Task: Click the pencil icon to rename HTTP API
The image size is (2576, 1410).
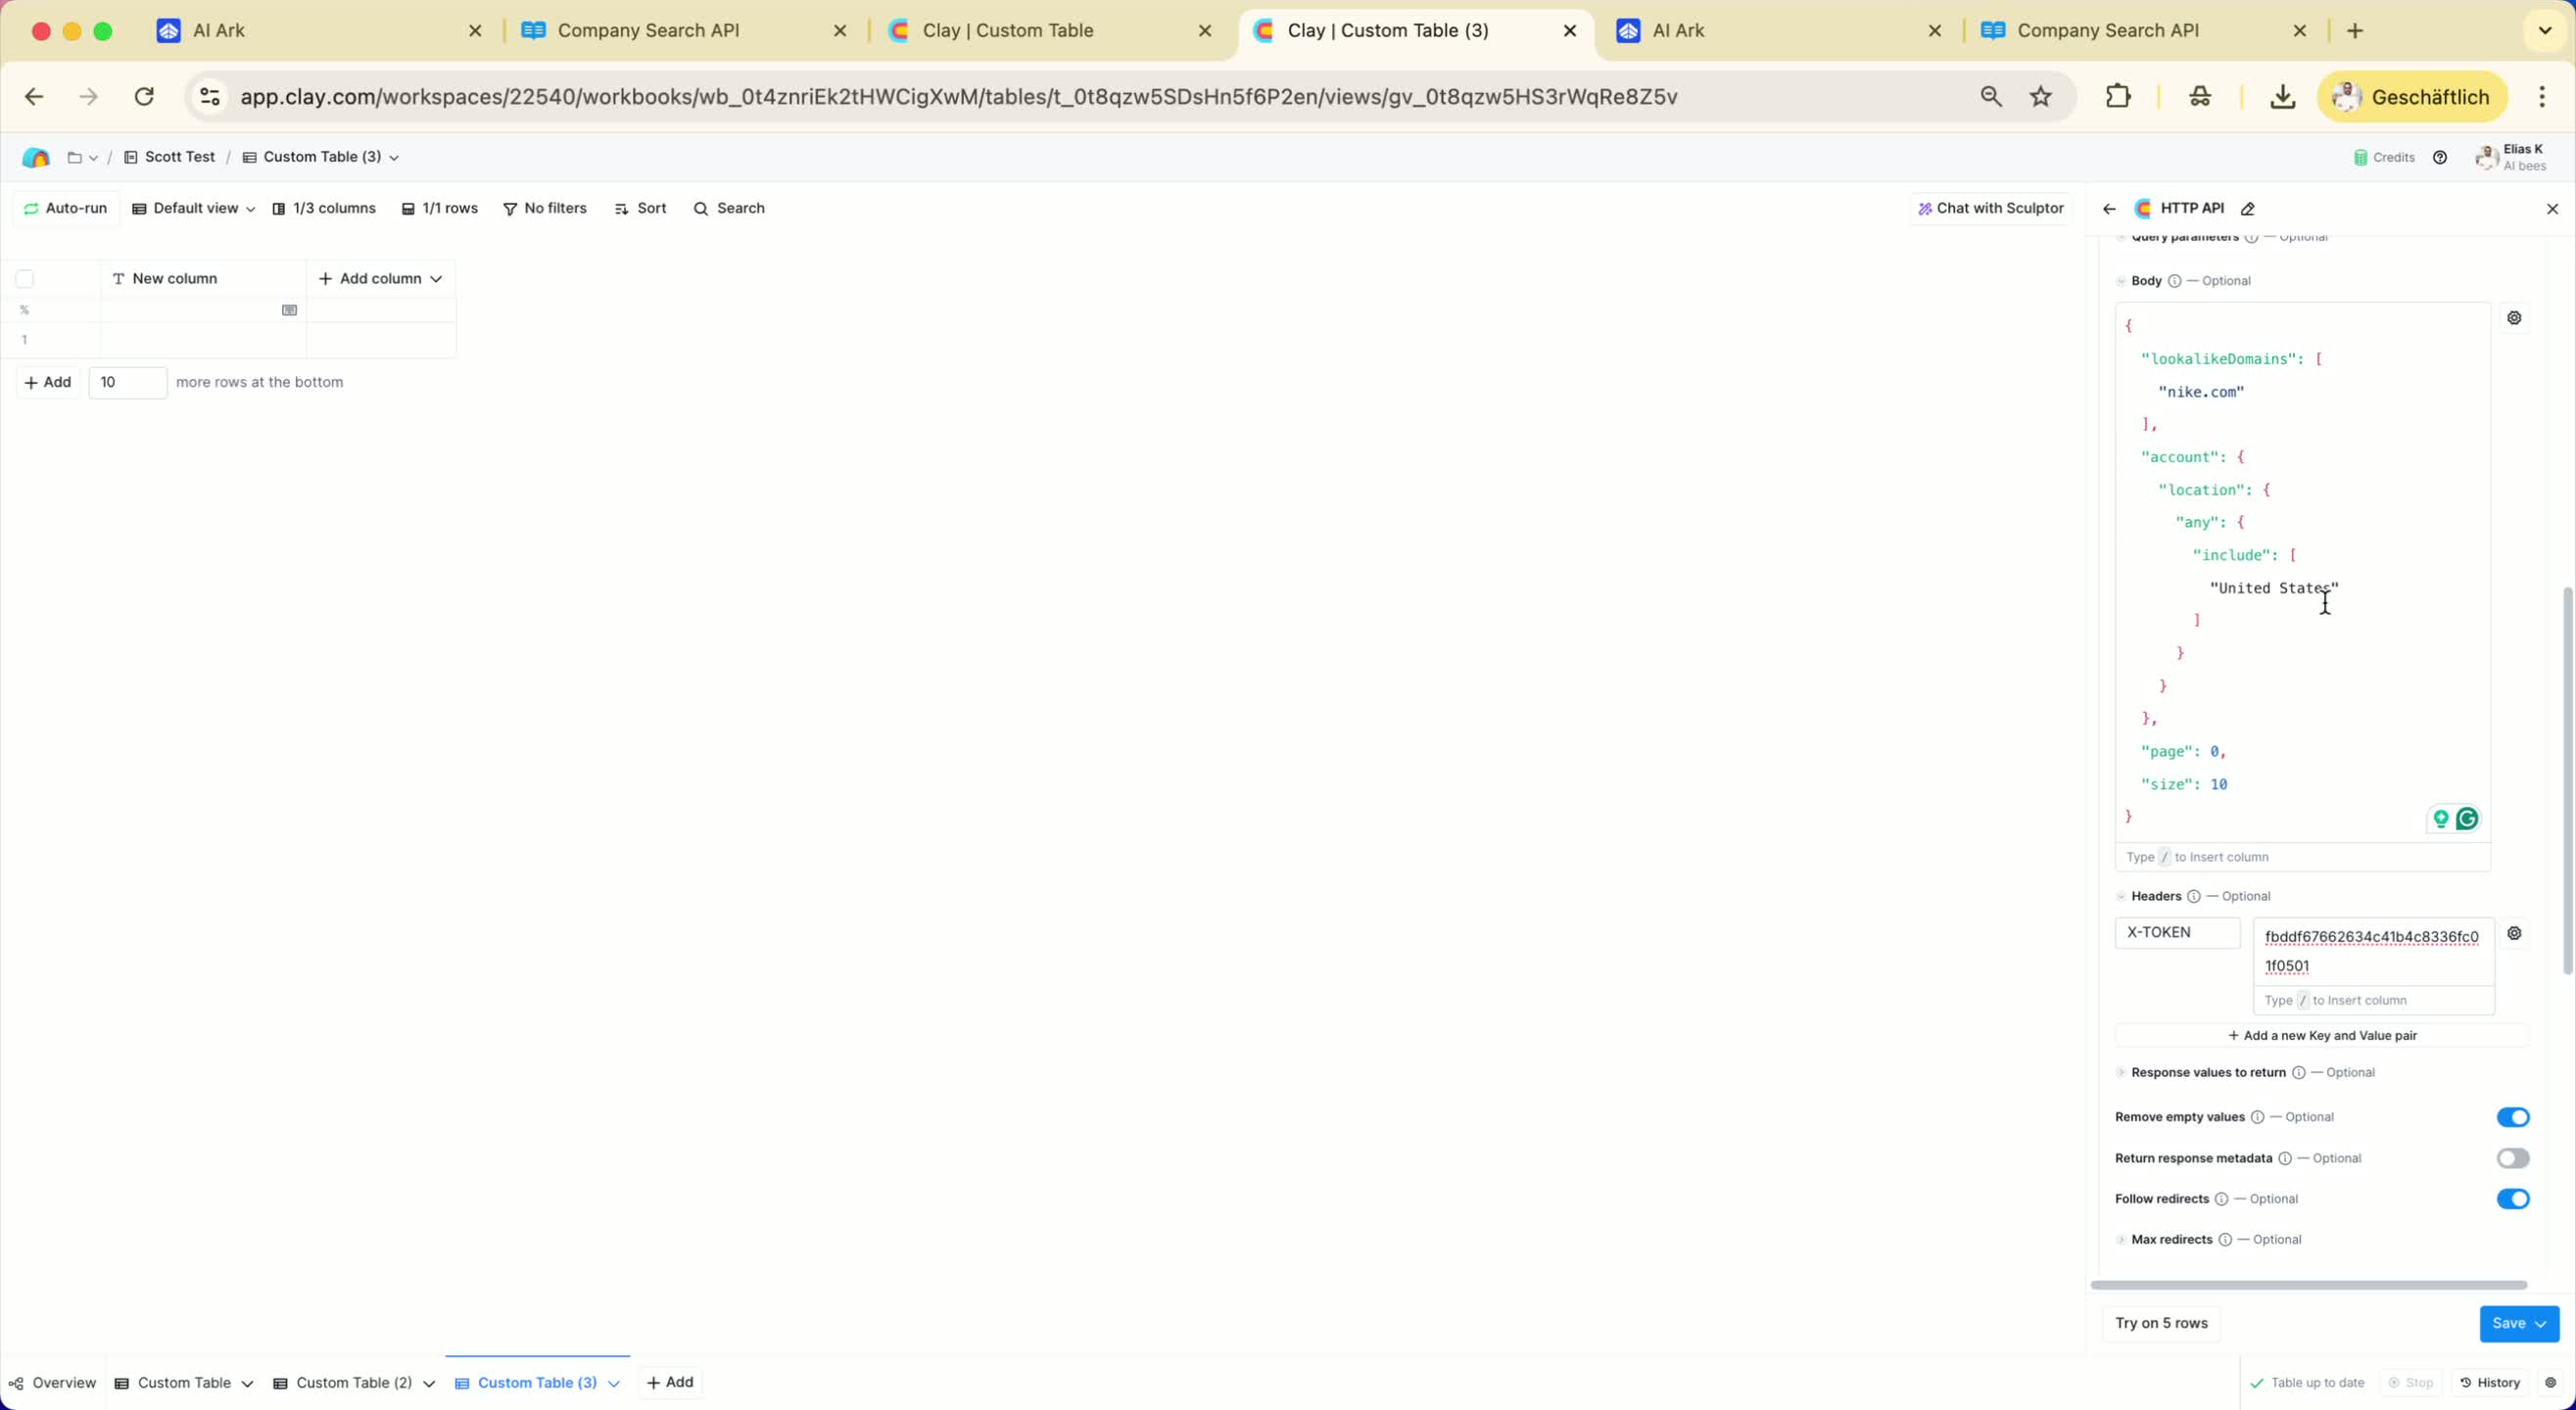Action: (x=2248, y=209)
